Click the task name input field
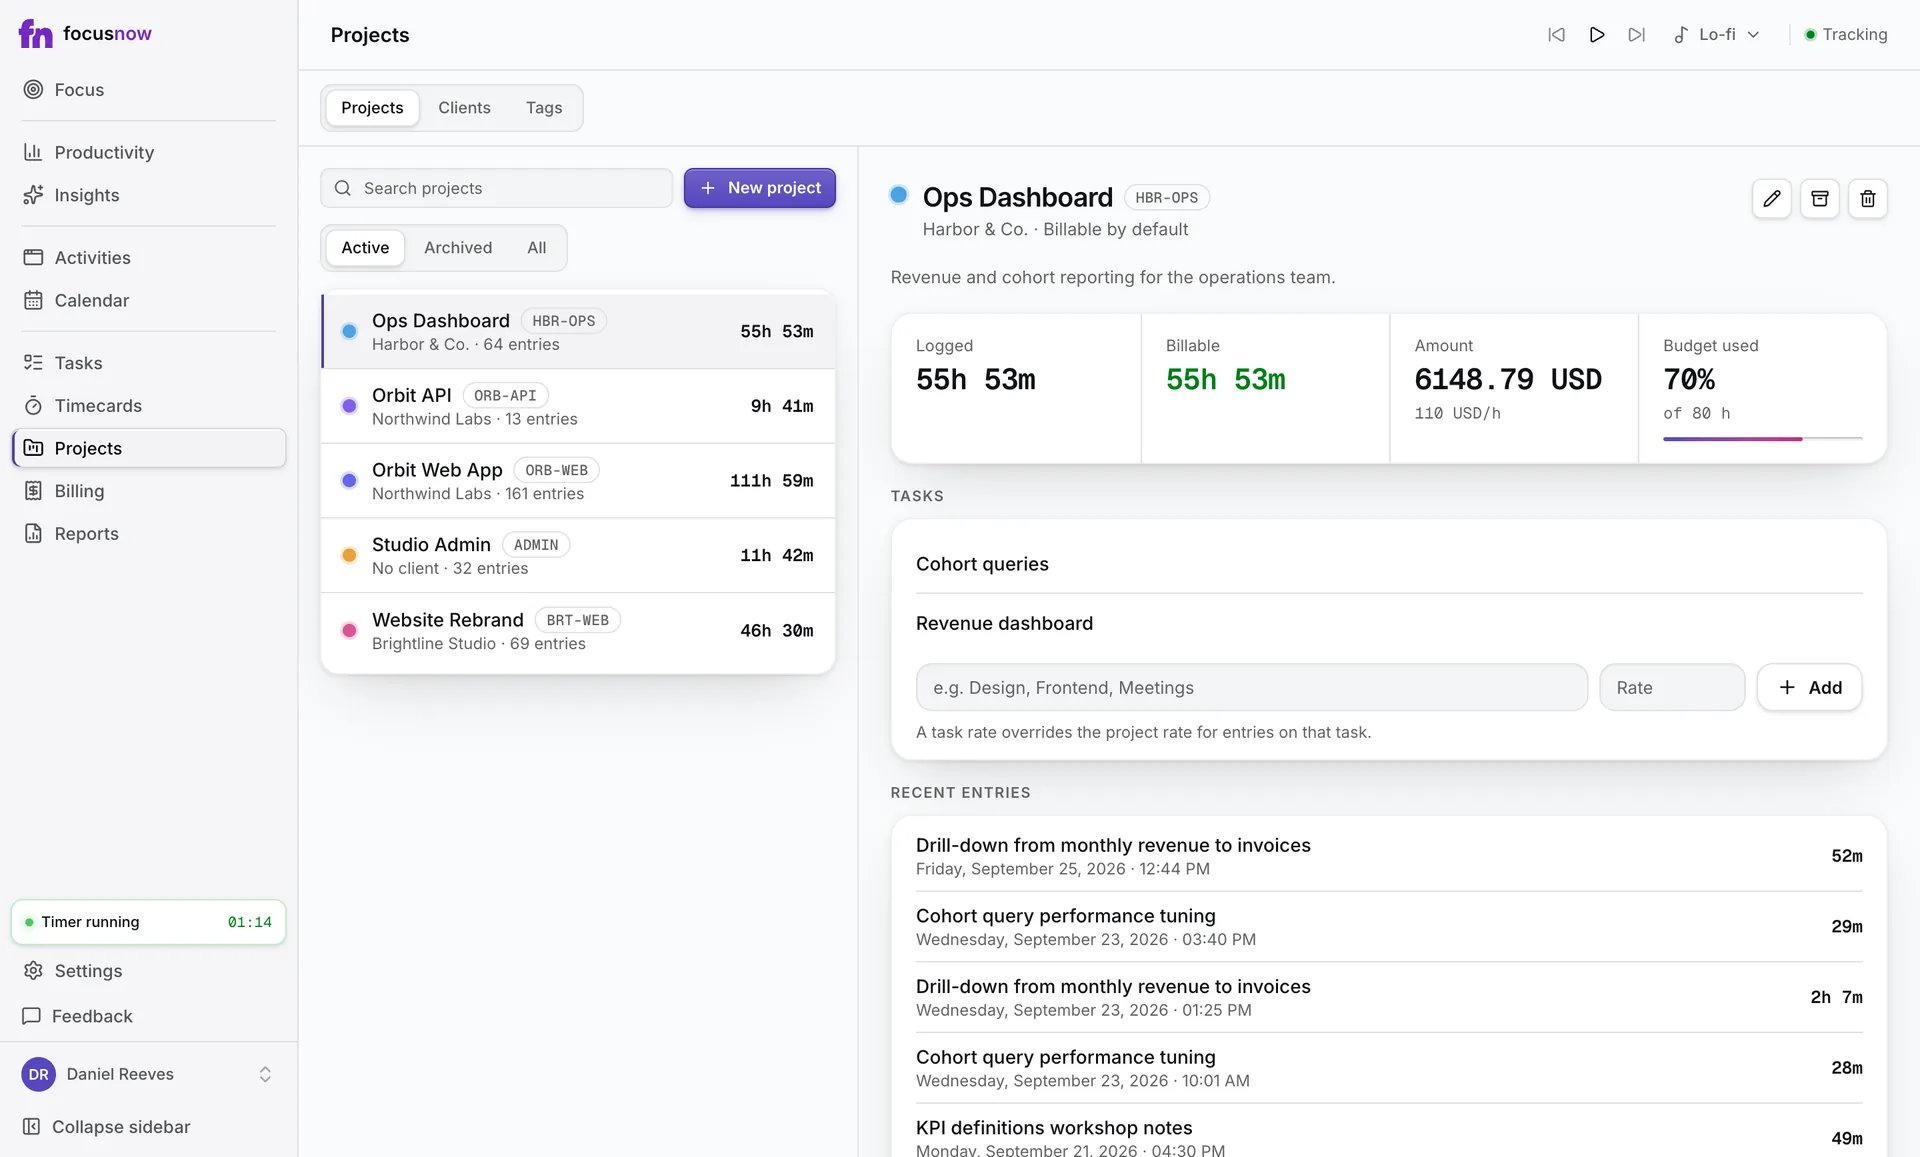1920x1157 pixels. pyautogui.click(x=1252, y=688)
